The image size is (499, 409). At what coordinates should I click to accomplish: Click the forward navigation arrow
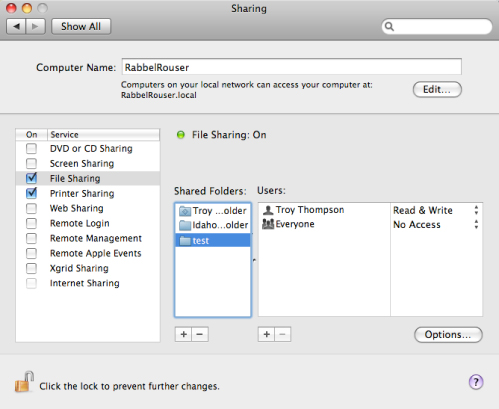[x=35, y=26]
